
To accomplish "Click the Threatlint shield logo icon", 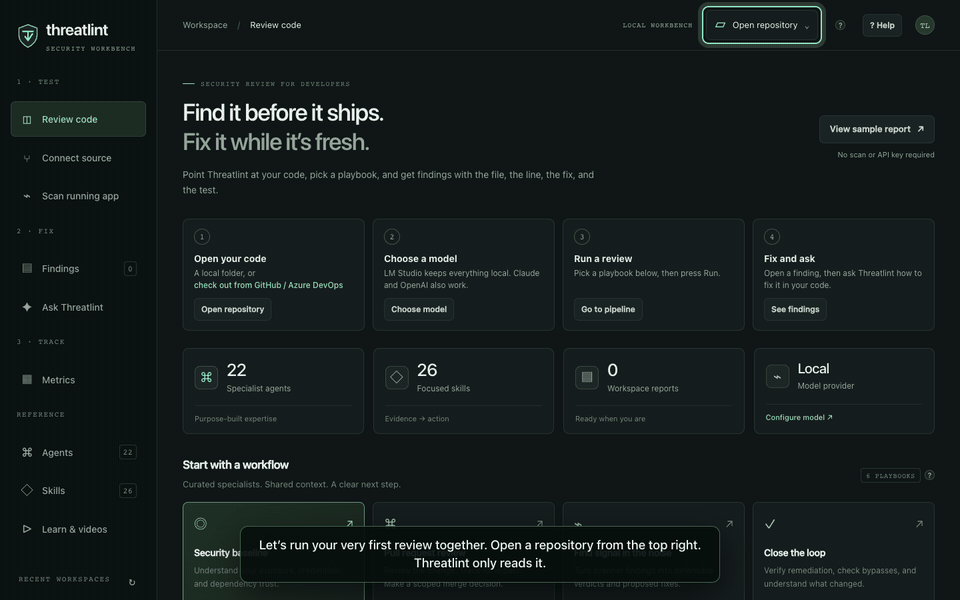I will [x=28, y=36].
